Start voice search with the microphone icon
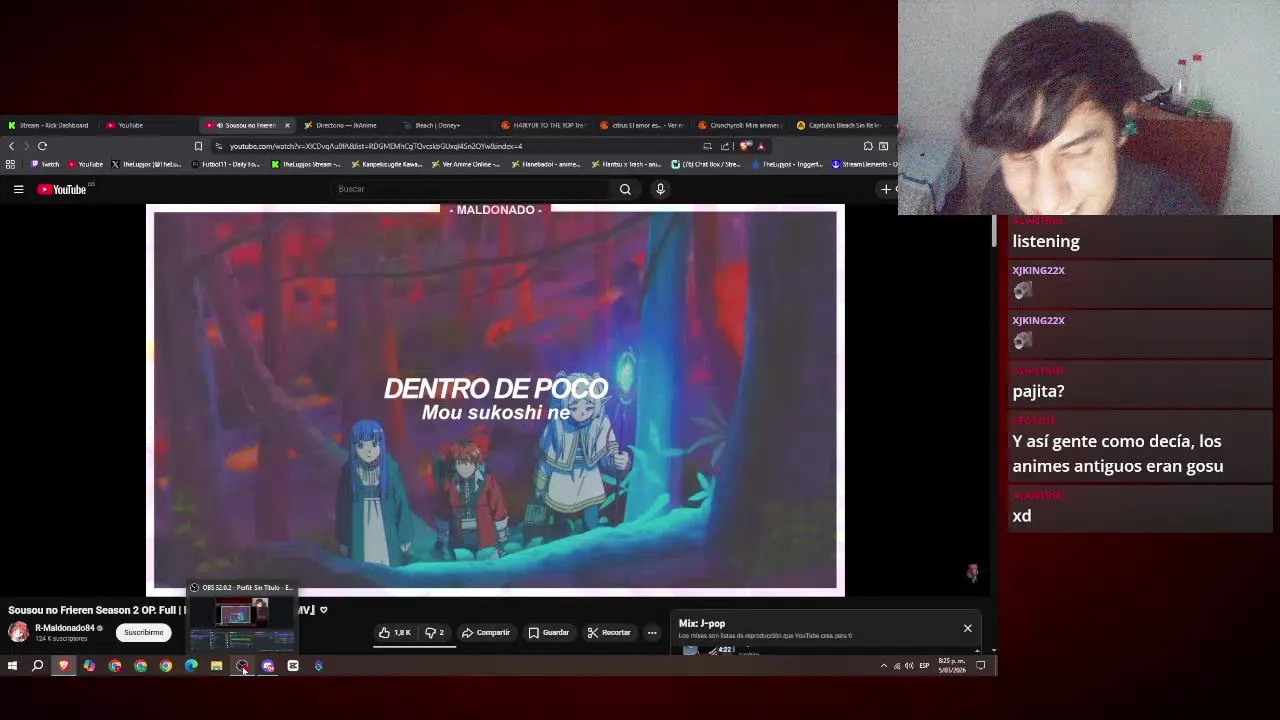This screenshot has height=720, width=1280. pyautogui.click(x=660, y=189)
